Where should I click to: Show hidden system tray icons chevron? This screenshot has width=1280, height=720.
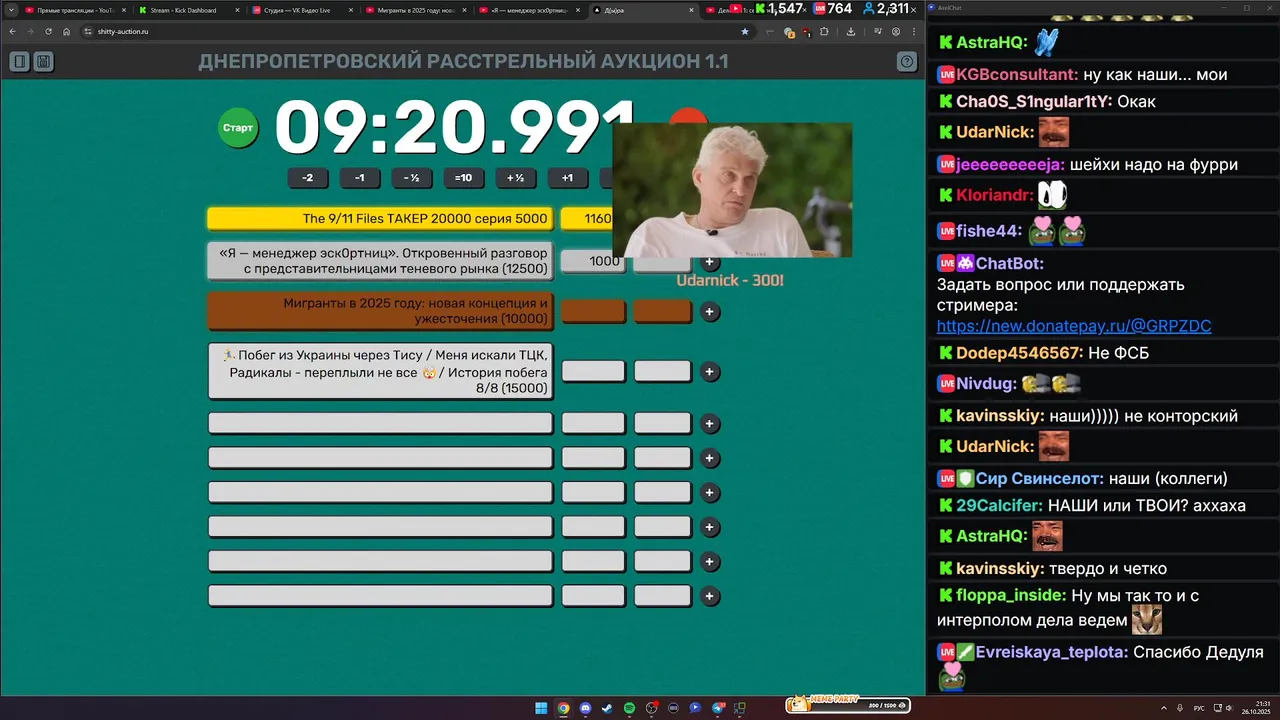(1163, 708)
